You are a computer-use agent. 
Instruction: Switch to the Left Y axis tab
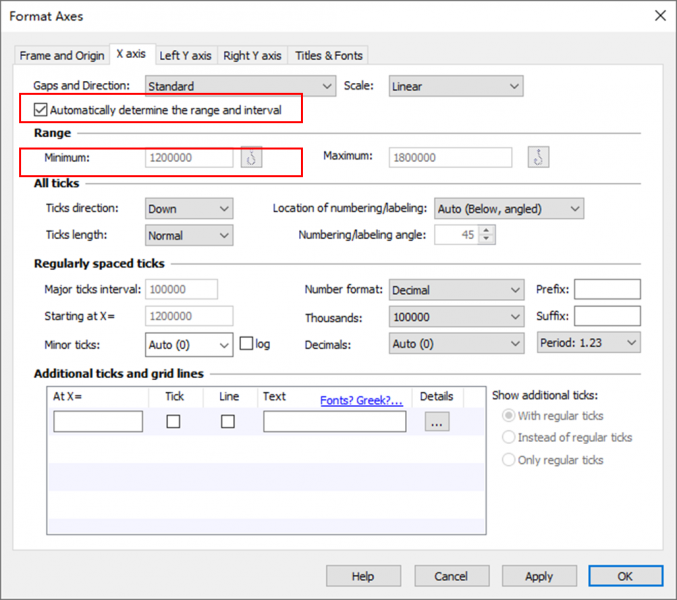pyautogui.click(x=186, y=56)
